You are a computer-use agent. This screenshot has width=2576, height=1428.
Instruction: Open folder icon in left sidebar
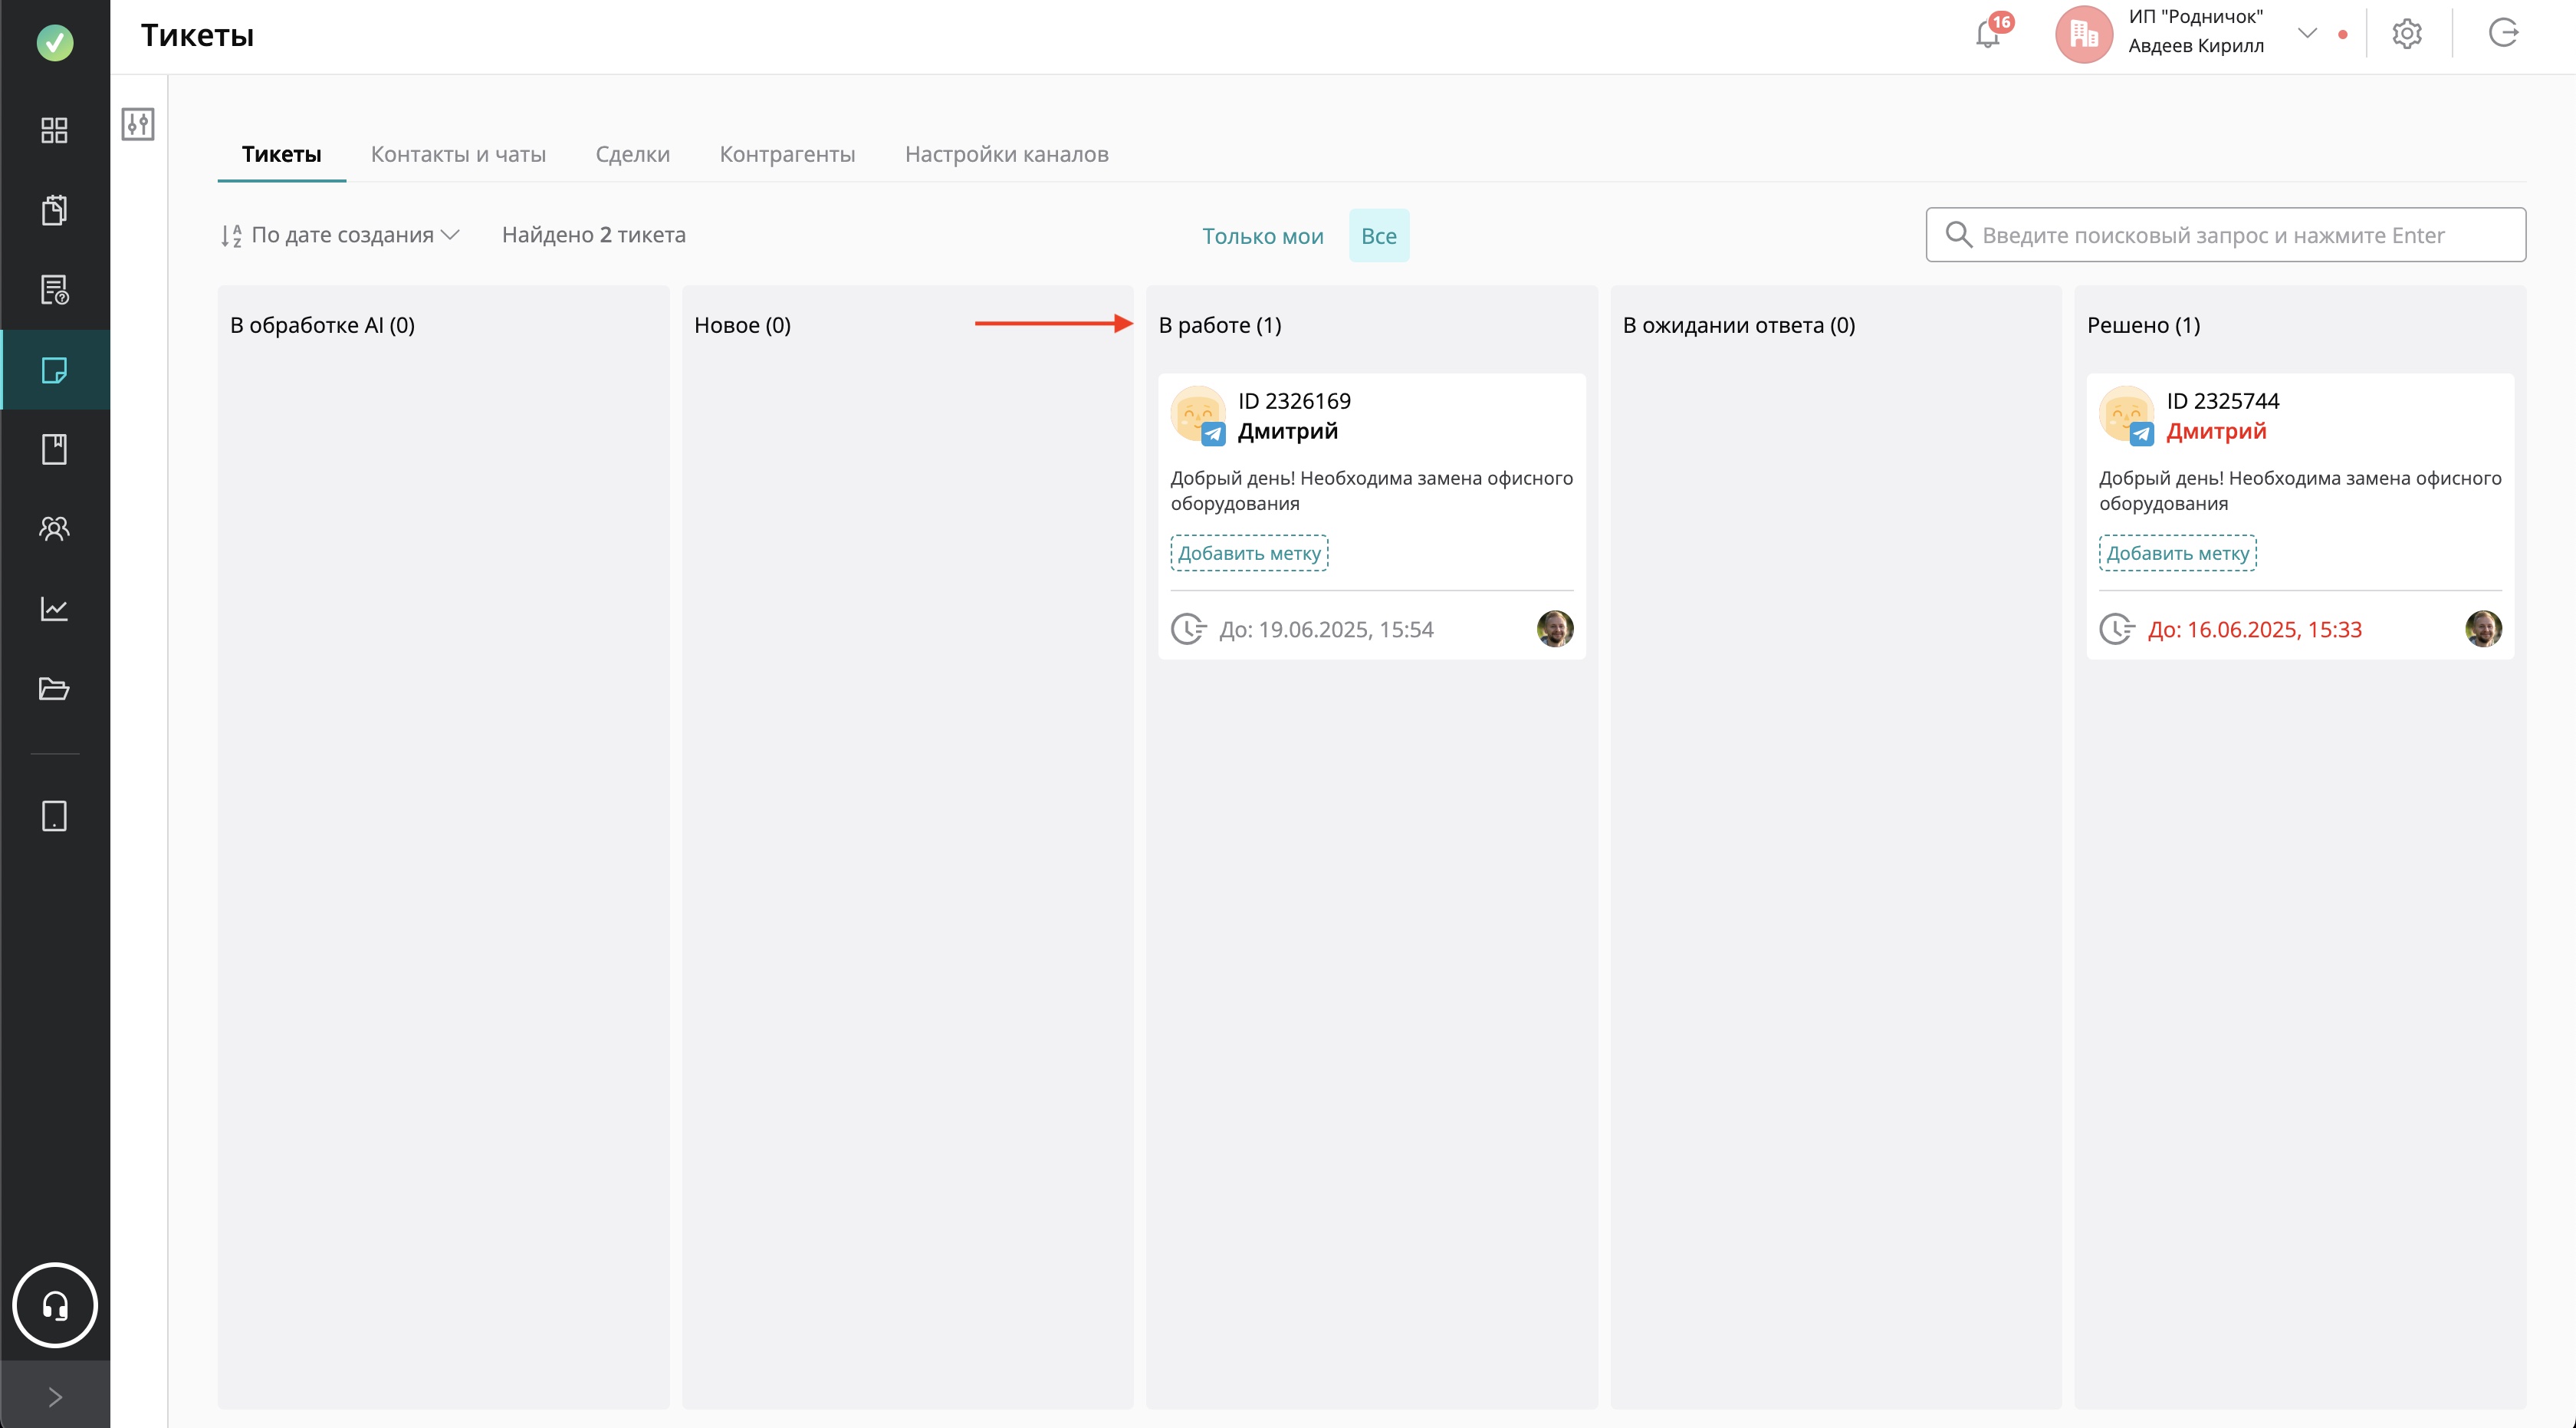coord(54,689)
